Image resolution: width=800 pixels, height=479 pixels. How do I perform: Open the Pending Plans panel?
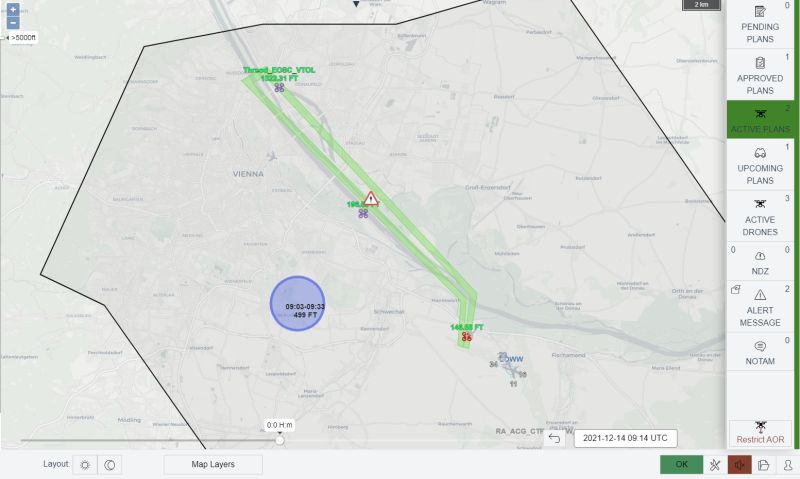760,24
